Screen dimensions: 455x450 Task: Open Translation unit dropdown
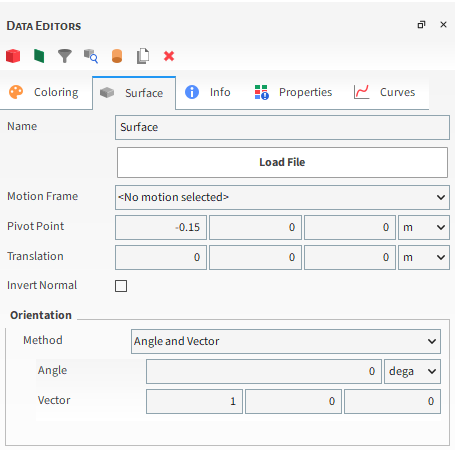(424, 257)
